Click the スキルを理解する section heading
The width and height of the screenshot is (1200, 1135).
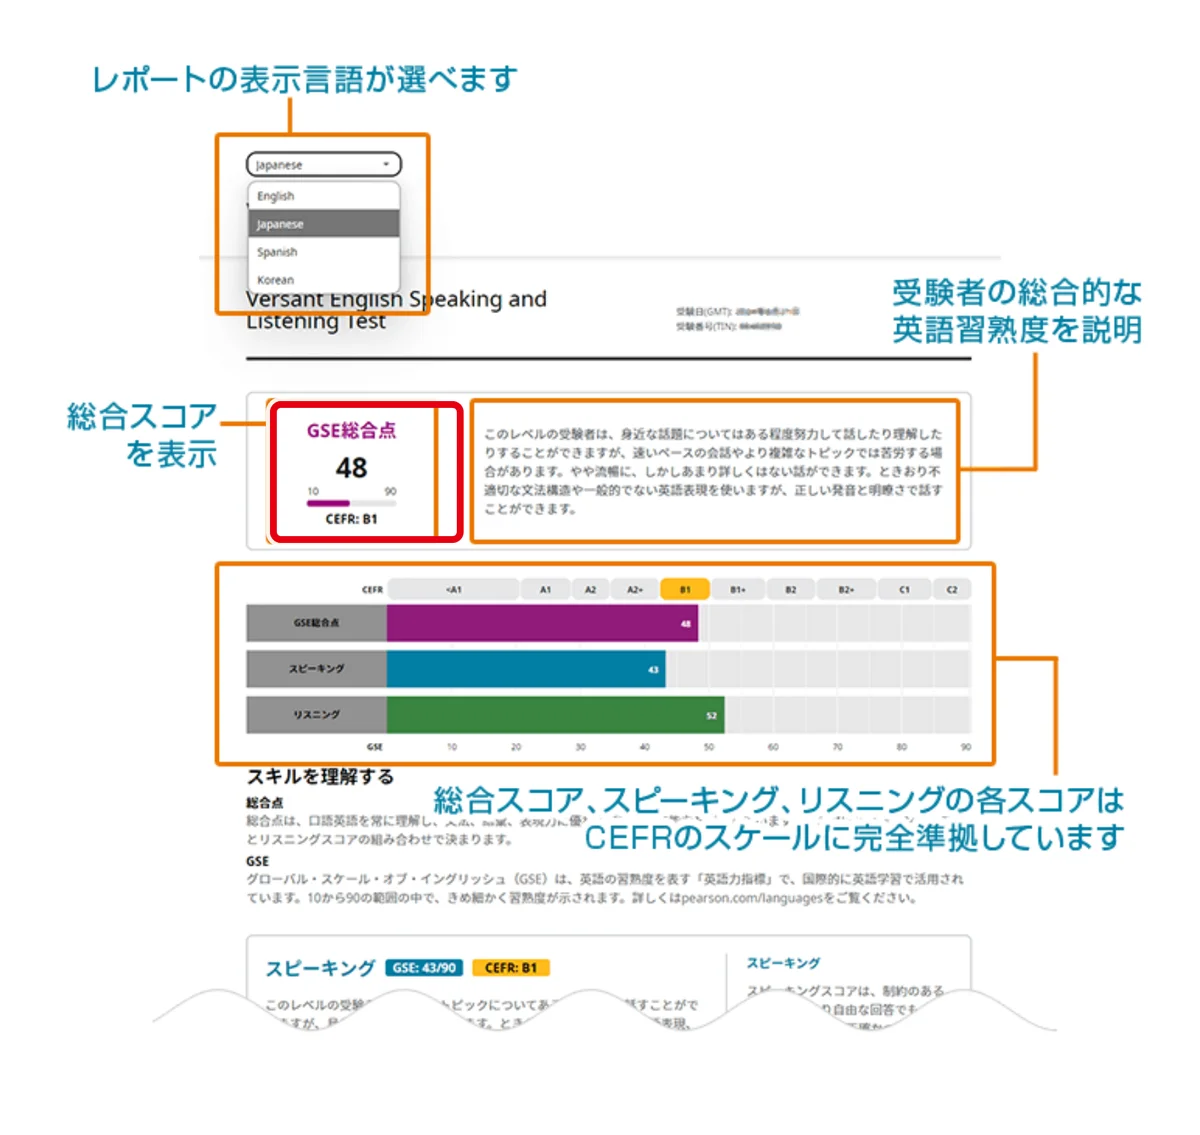click(x=321, y=777)
